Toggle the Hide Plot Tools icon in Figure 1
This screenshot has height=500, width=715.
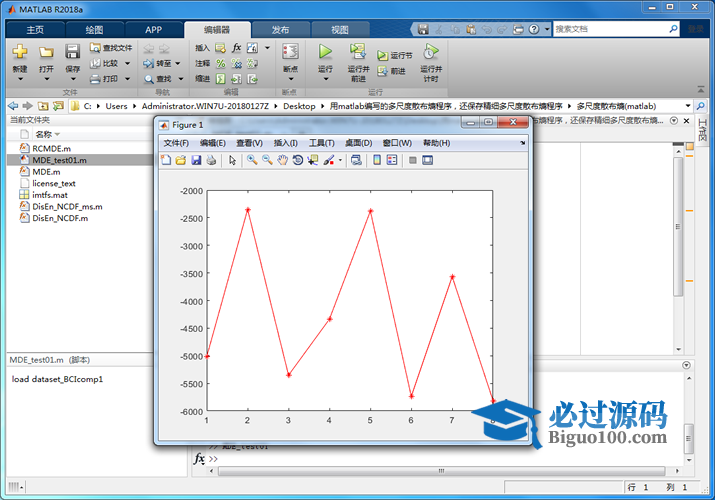click(x=412, y=160)
